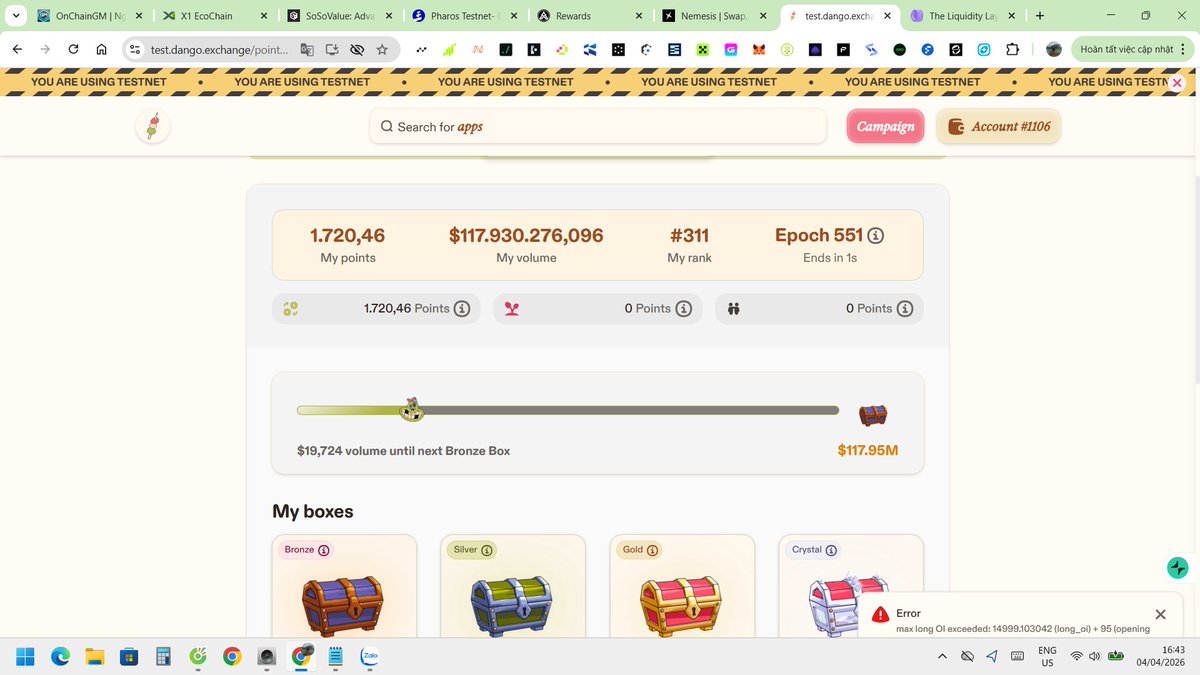Switch to the Pharos Testnet tab

465,16
